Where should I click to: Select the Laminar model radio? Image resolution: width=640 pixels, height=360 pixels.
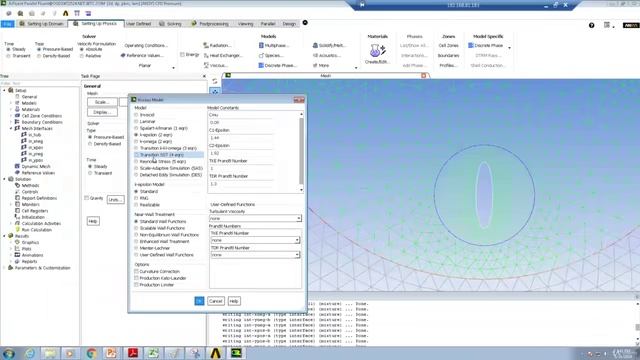136,122
